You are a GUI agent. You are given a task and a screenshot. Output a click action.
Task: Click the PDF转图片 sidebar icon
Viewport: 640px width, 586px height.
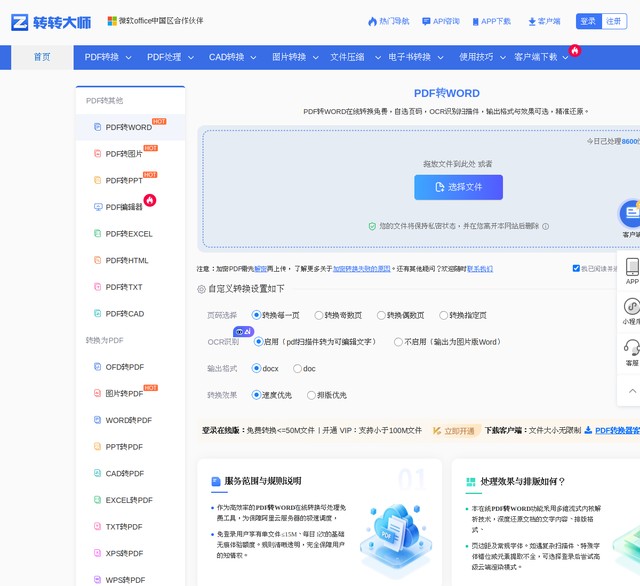pos(98,153)
